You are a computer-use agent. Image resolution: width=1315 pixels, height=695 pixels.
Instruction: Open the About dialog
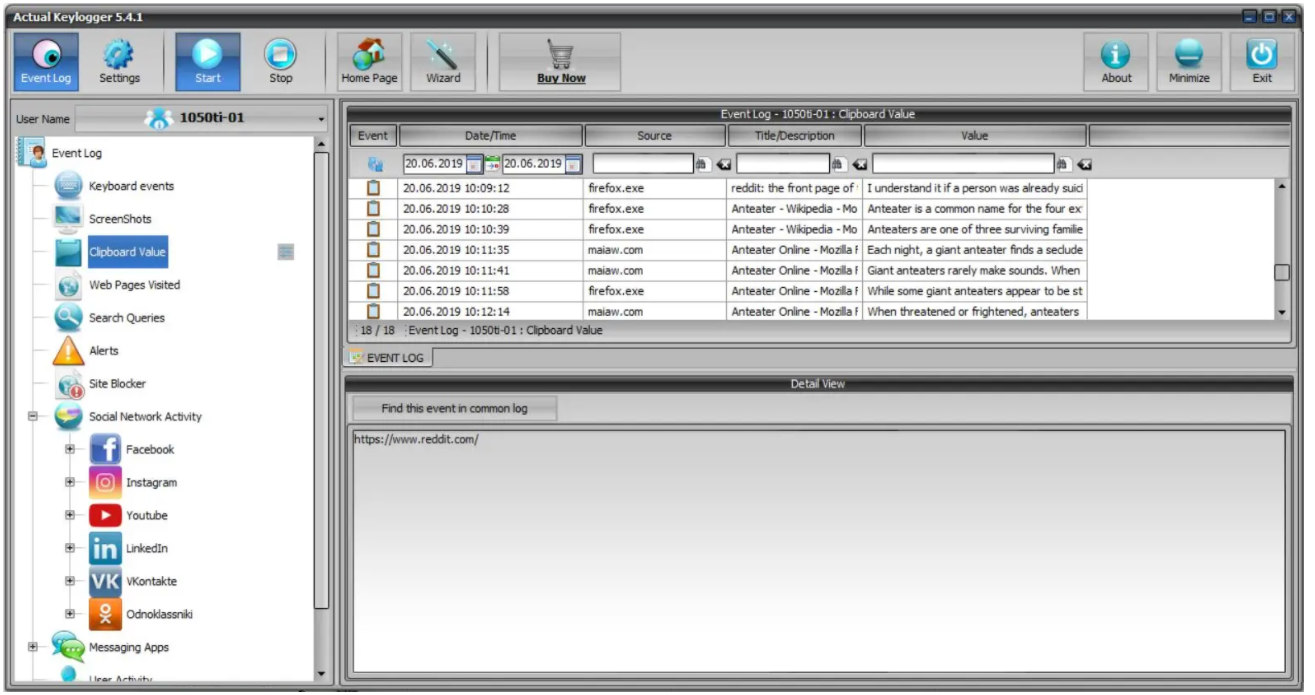tap(1117, 62)
